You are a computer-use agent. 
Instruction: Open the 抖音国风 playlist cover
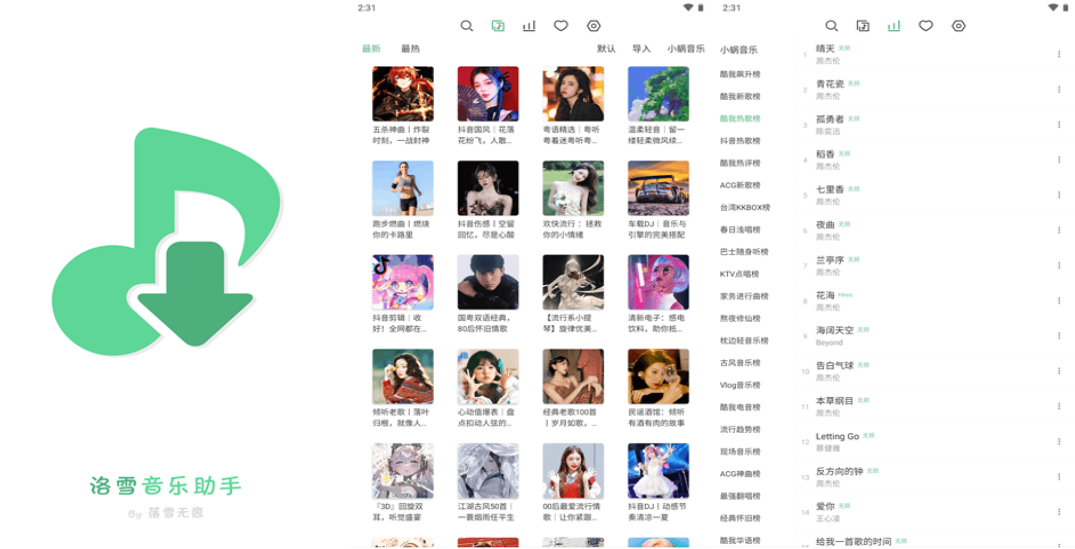coord(487,94)
